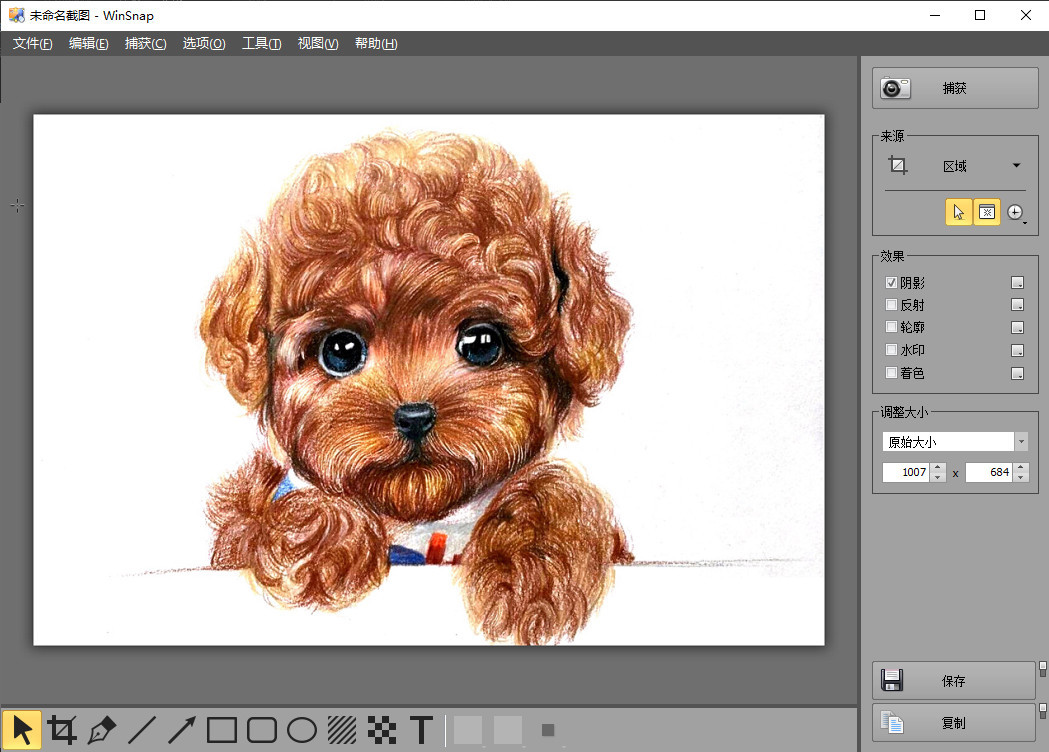Enable the 水印 watermark checkbox
Image resolution: width=1049 pixels, height=752 pixels.
(892, 351)
